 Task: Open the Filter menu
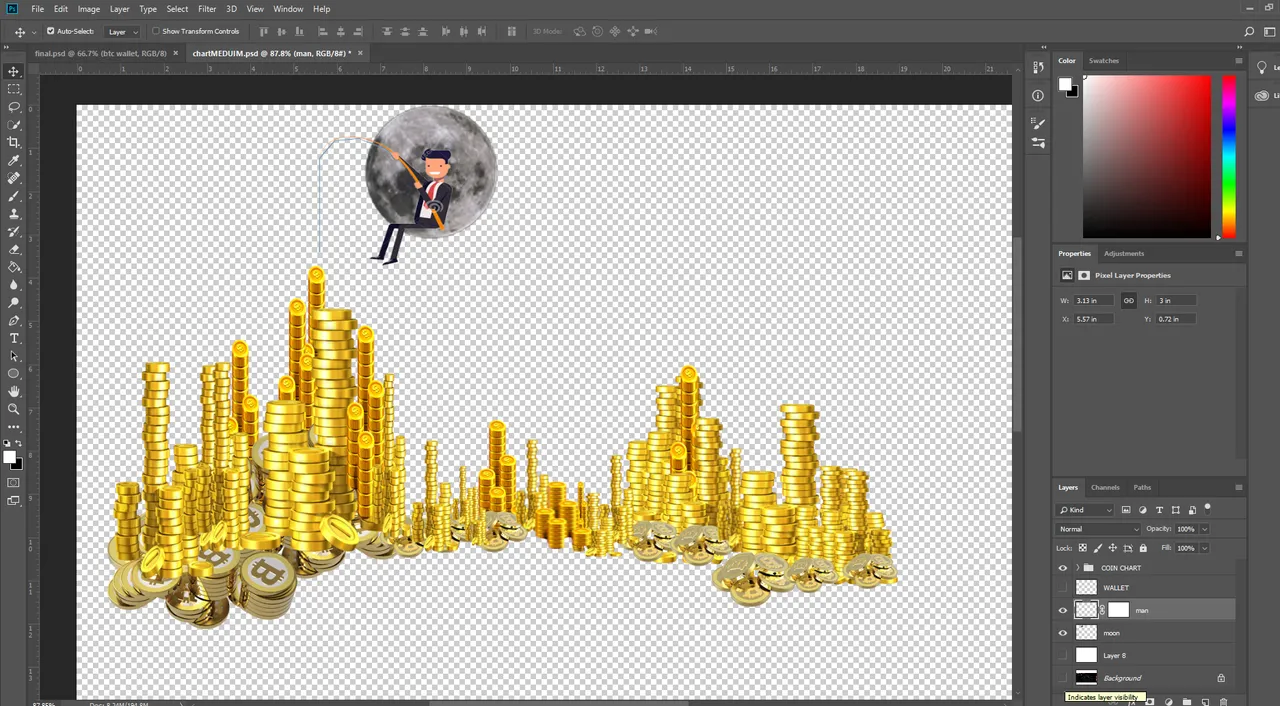point(207,9)
